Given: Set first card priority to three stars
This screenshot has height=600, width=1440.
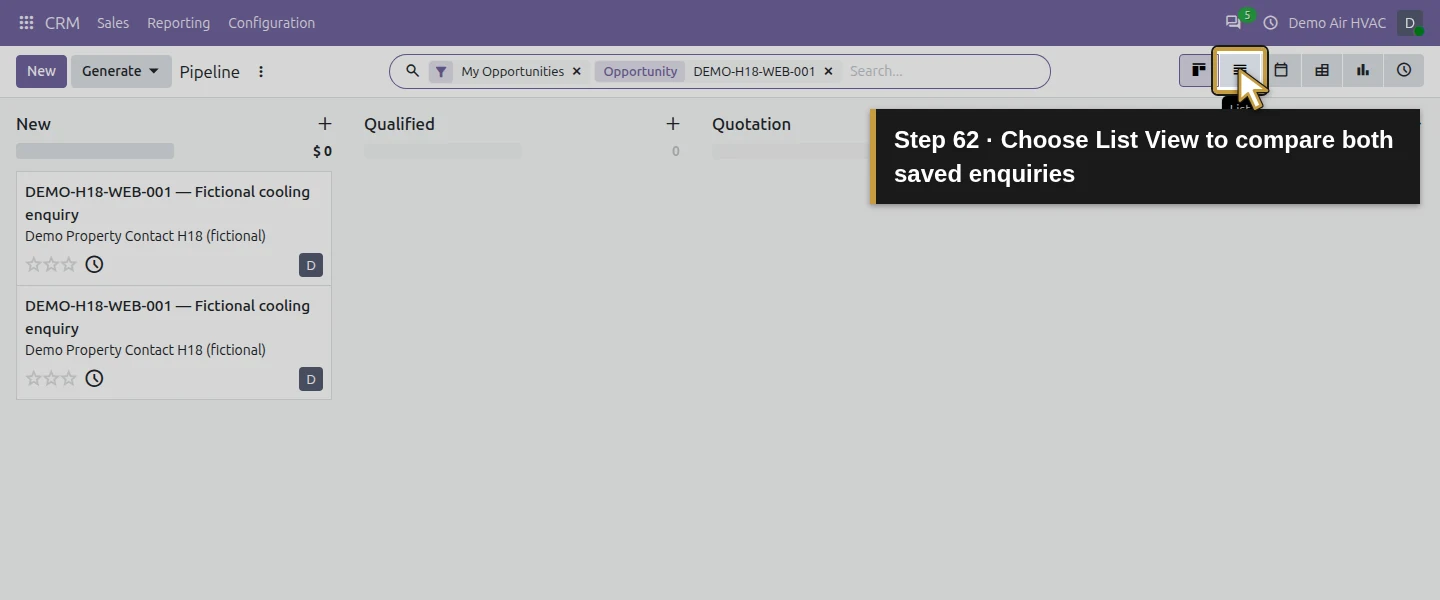Looking at the screenshot, I should (x=69, y=264).
